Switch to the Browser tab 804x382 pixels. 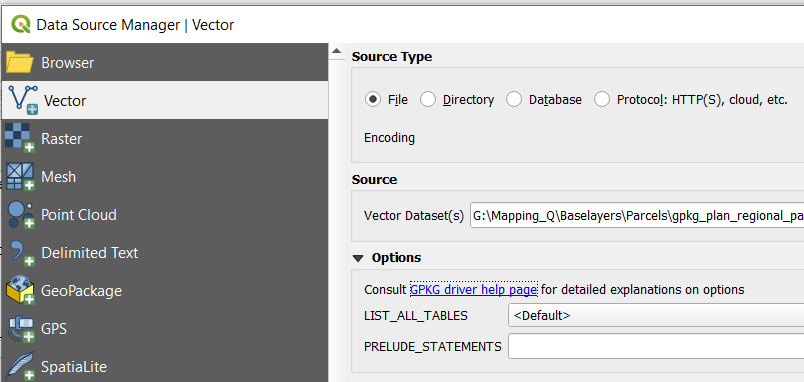[x=165, y=63]
